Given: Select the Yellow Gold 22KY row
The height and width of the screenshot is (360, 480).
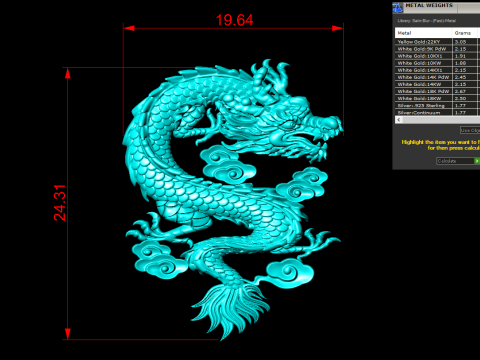Looking at the screenshot, I should [x=437, y=42].
